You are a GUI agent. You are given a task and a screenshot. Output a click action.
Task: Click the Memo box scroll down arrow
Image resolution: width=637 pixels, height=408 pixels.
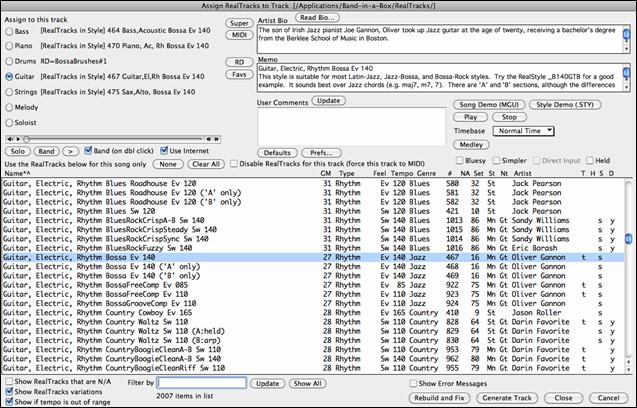627,88
